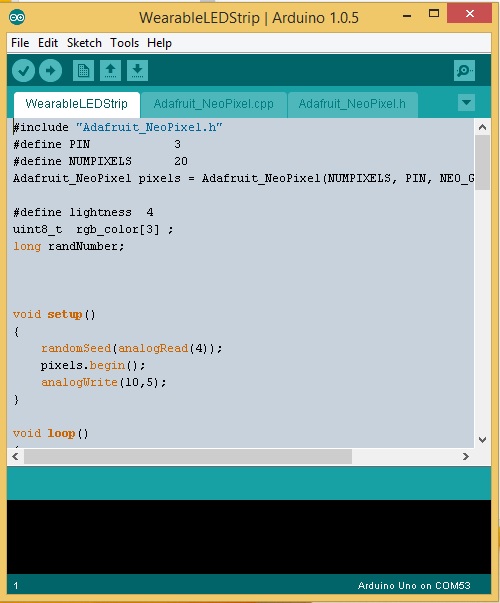Viewport: 500px width, 603px height.
Task: Click the '#define lightness 4' line
Action: point(83,212)
